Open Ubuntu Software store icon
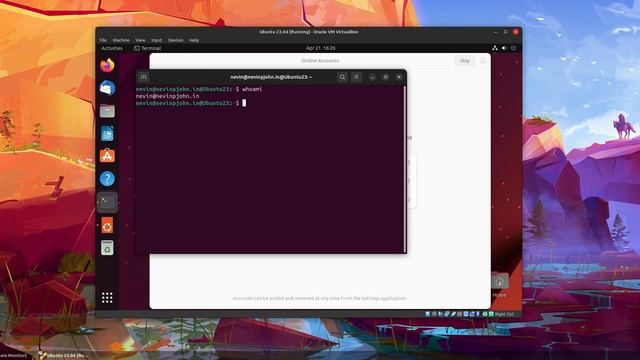 (107, 156)
